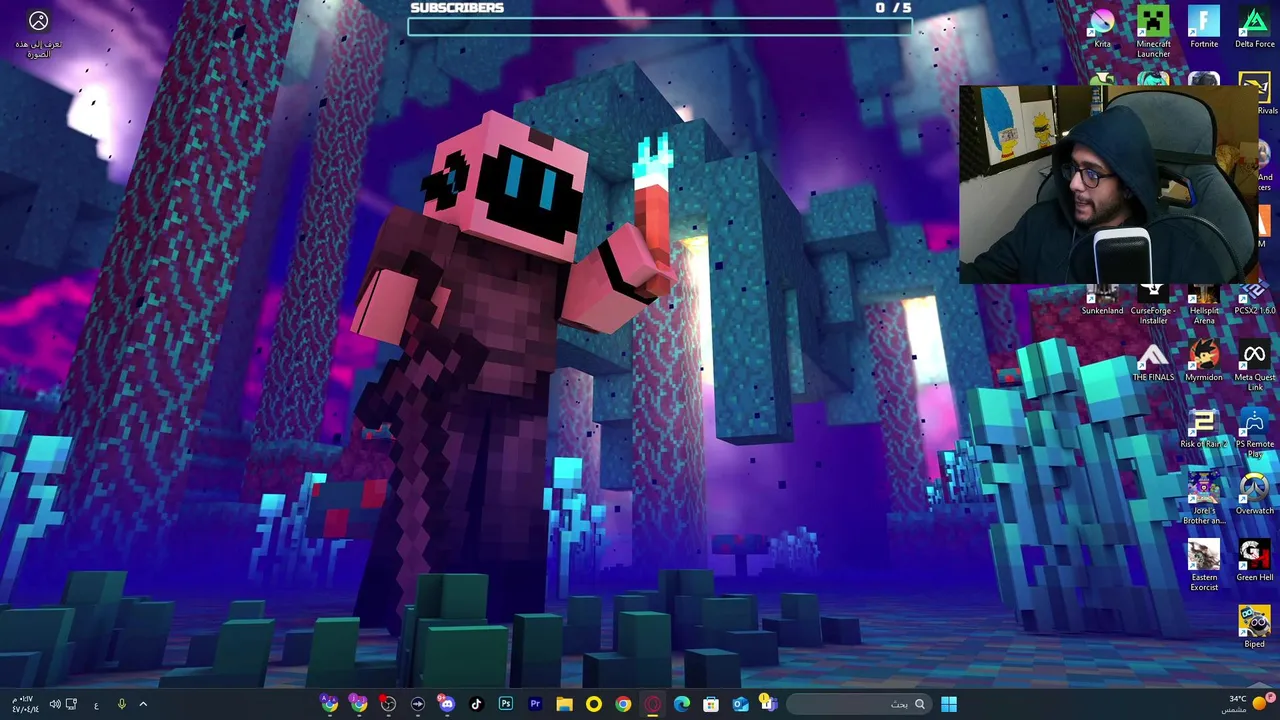The image size is (1280, 720).
Task: Click the '0 / 5' subscriber counter text
Action: [893, 8]
